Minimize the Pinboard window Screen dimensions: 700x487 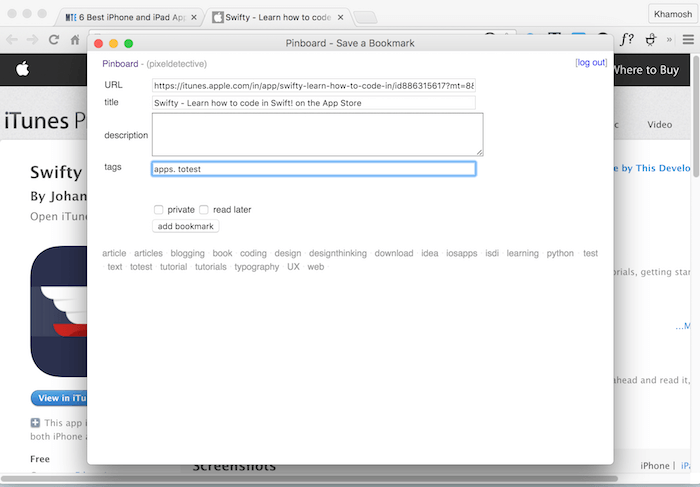(x=113, y=43)
